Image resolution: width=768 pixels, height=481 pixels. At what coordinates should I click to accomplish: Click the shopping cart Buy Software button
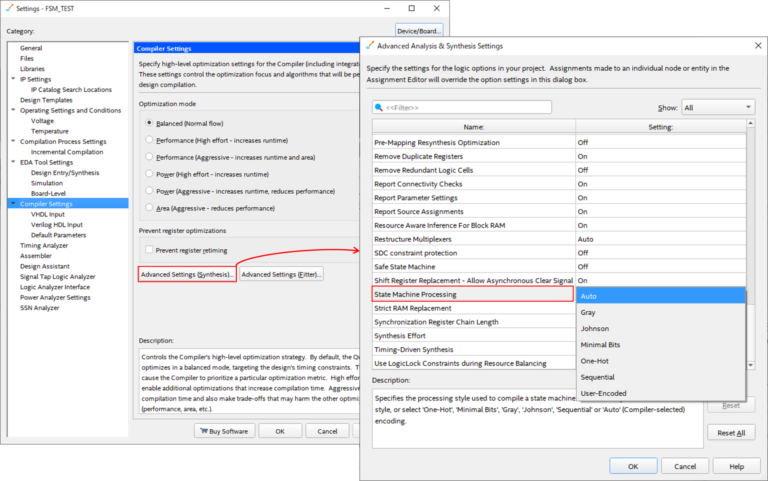223,431
